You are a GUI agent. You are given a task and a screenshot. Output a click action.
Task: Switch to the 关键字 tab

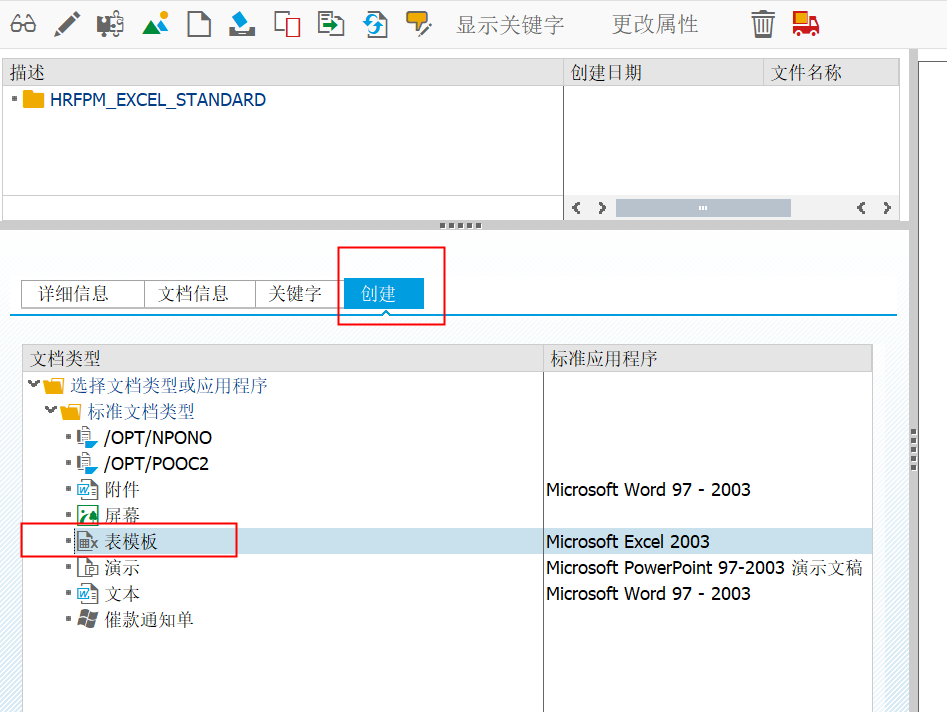(x=299, y=294)
